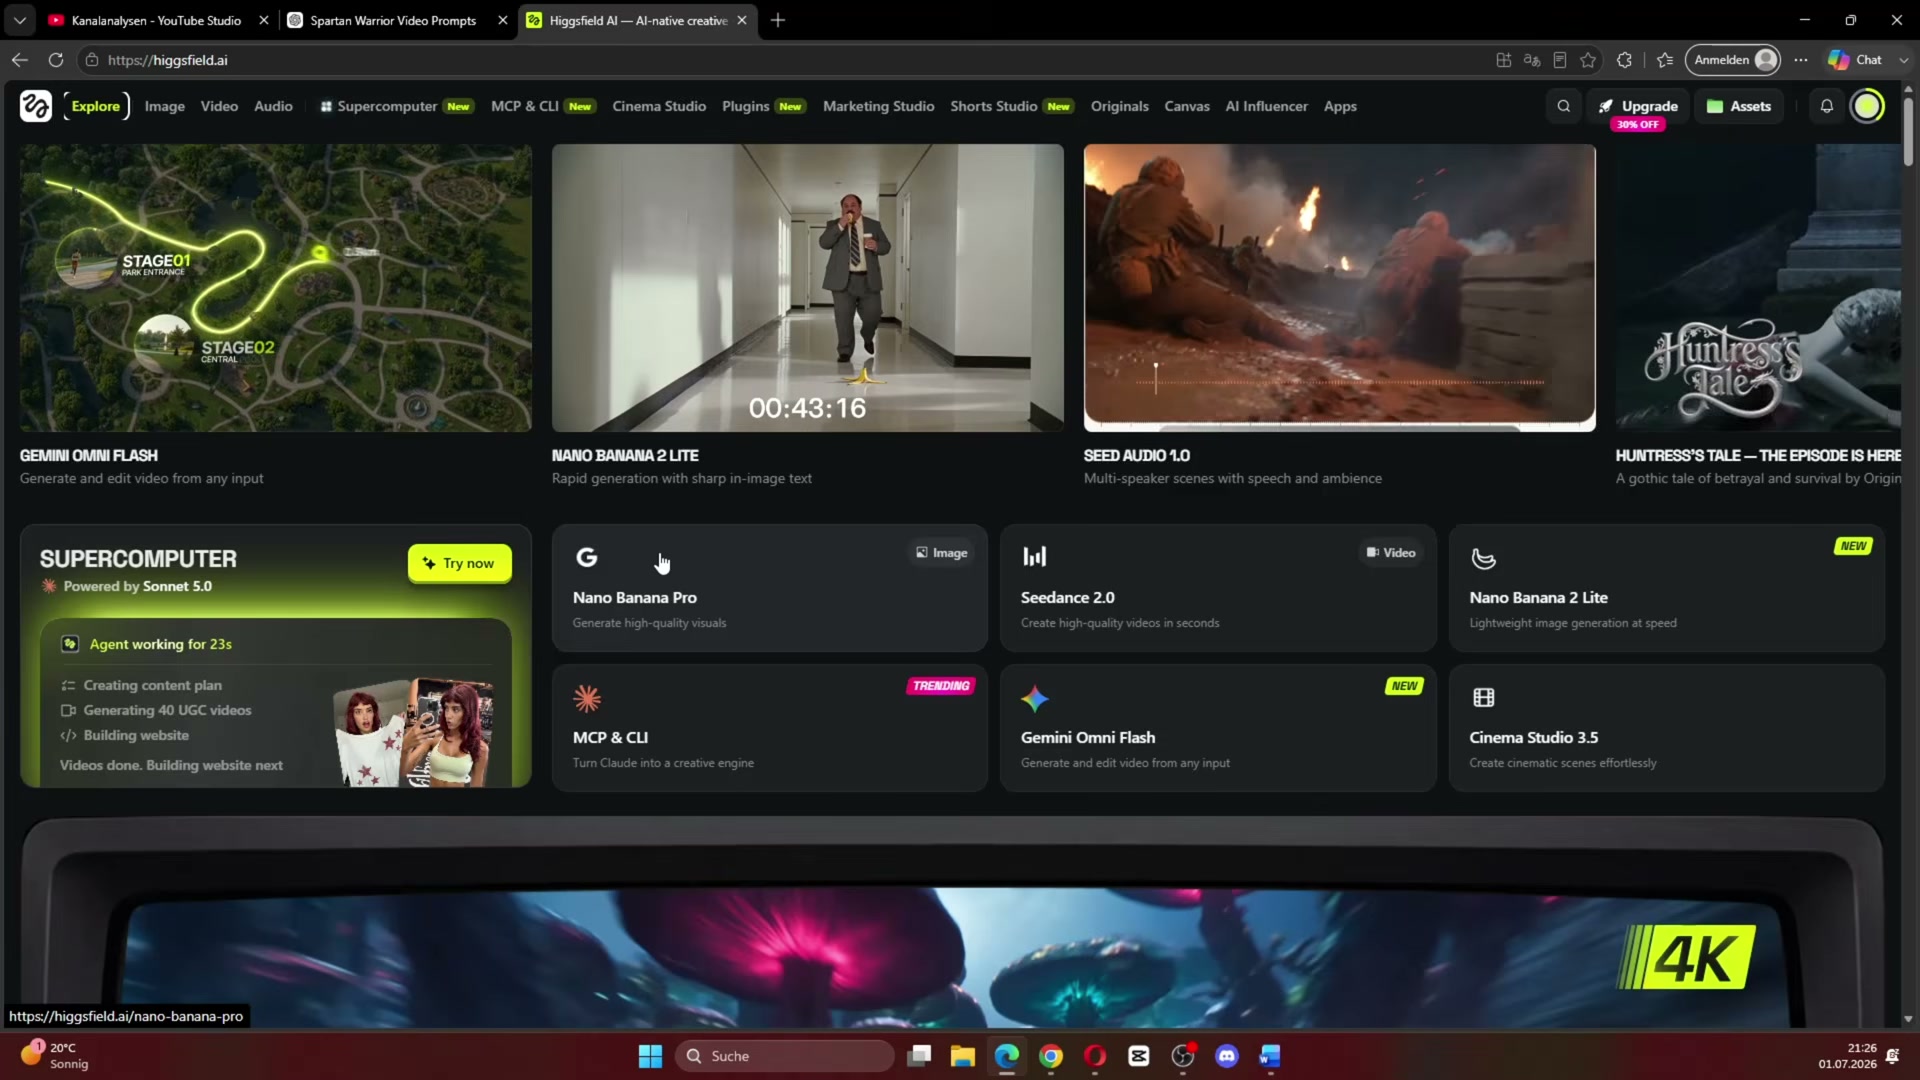Open the Huntress's Tale thumbnail

(1758, 288)
